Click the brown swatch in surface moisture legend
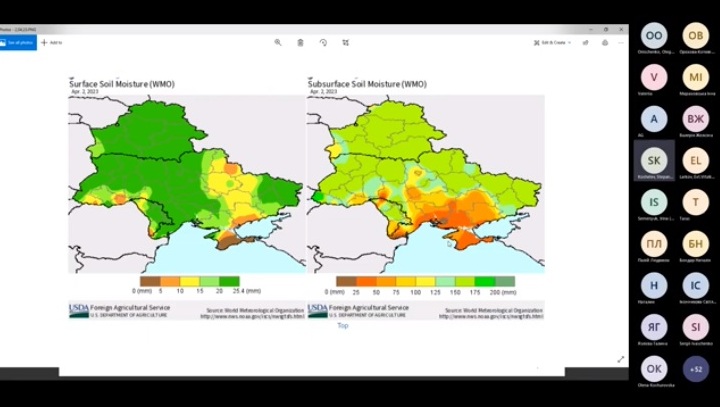Viewport: 720px width, 407px height. [150, 281]
